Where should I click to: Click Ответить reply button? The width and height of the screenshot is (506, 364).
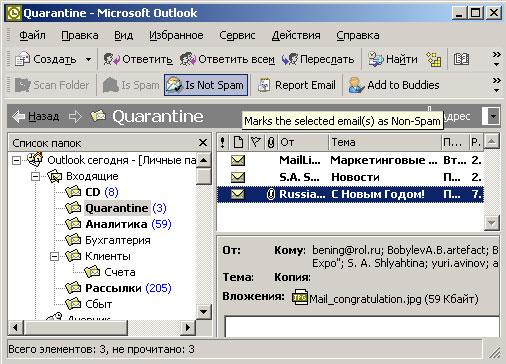138,59
